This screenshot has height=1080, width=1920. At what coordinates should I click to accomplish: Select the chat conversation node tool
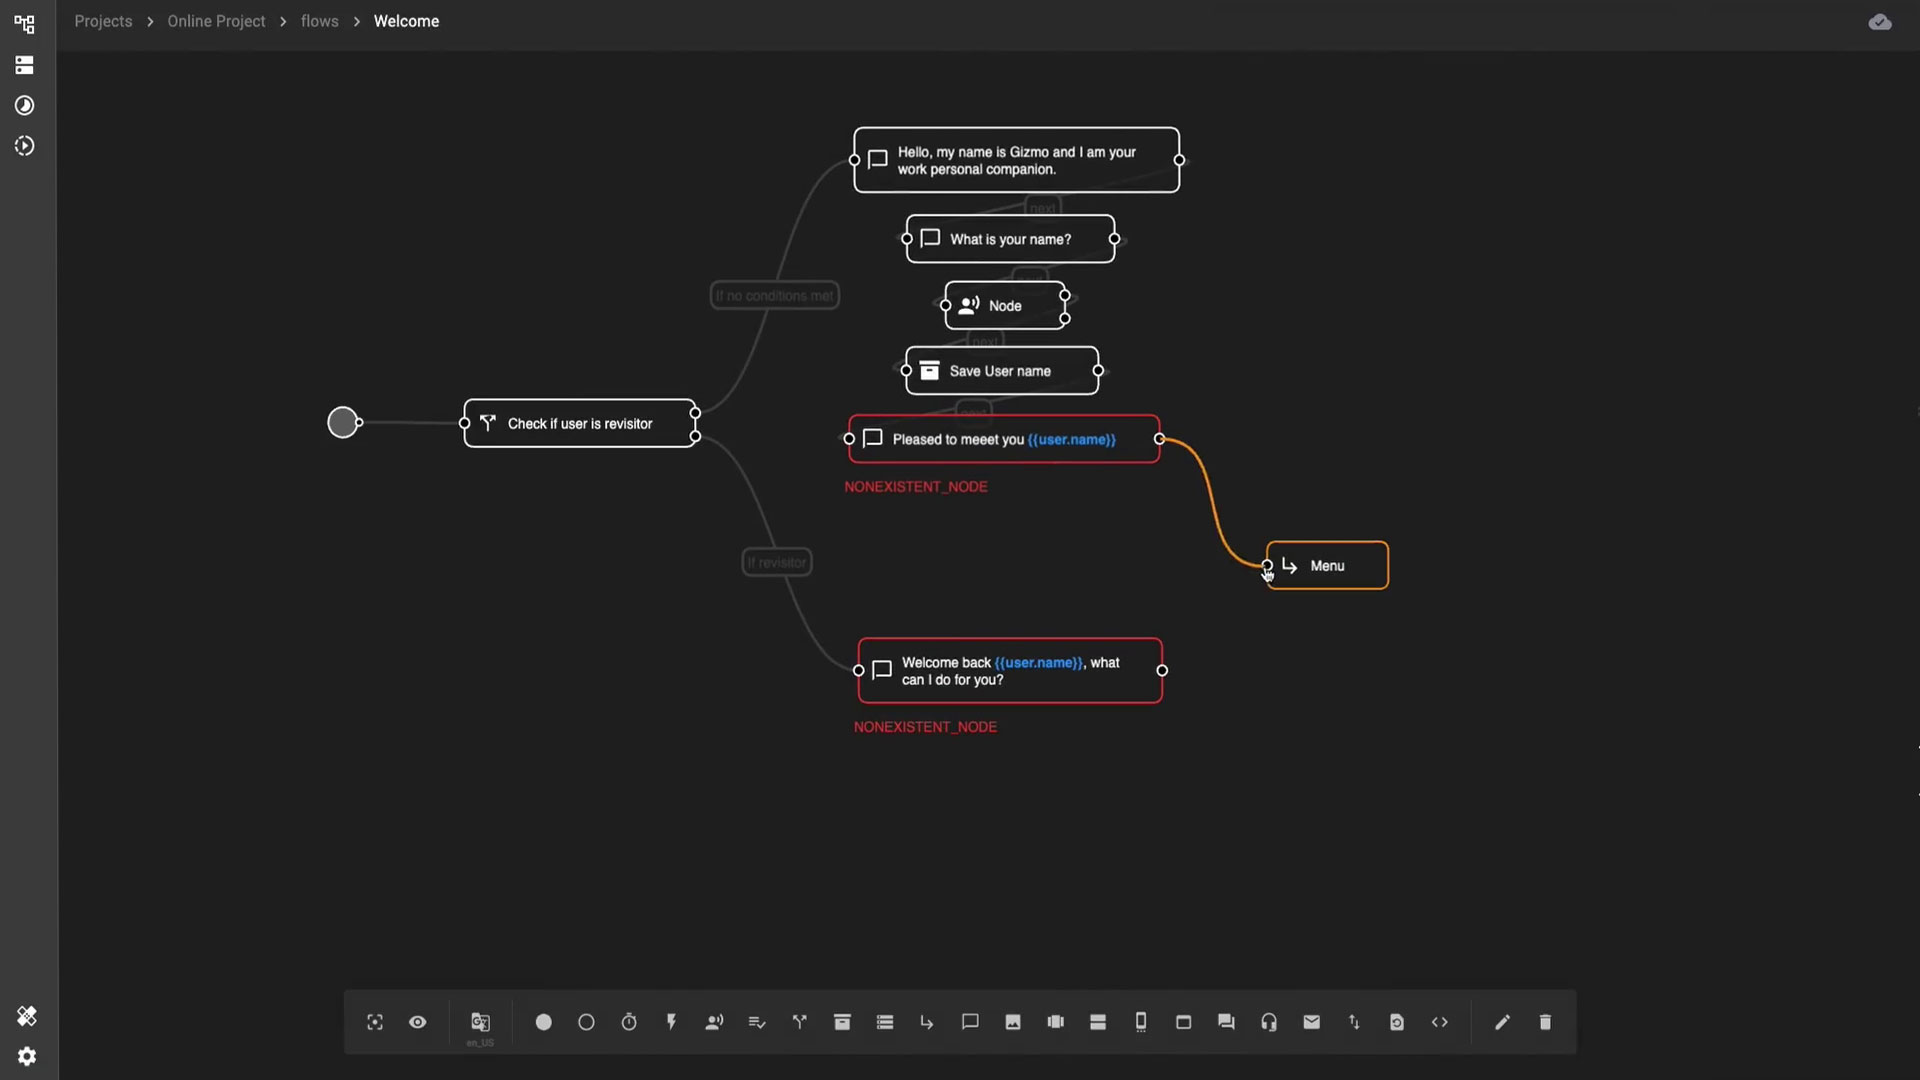point(1226,1022)
